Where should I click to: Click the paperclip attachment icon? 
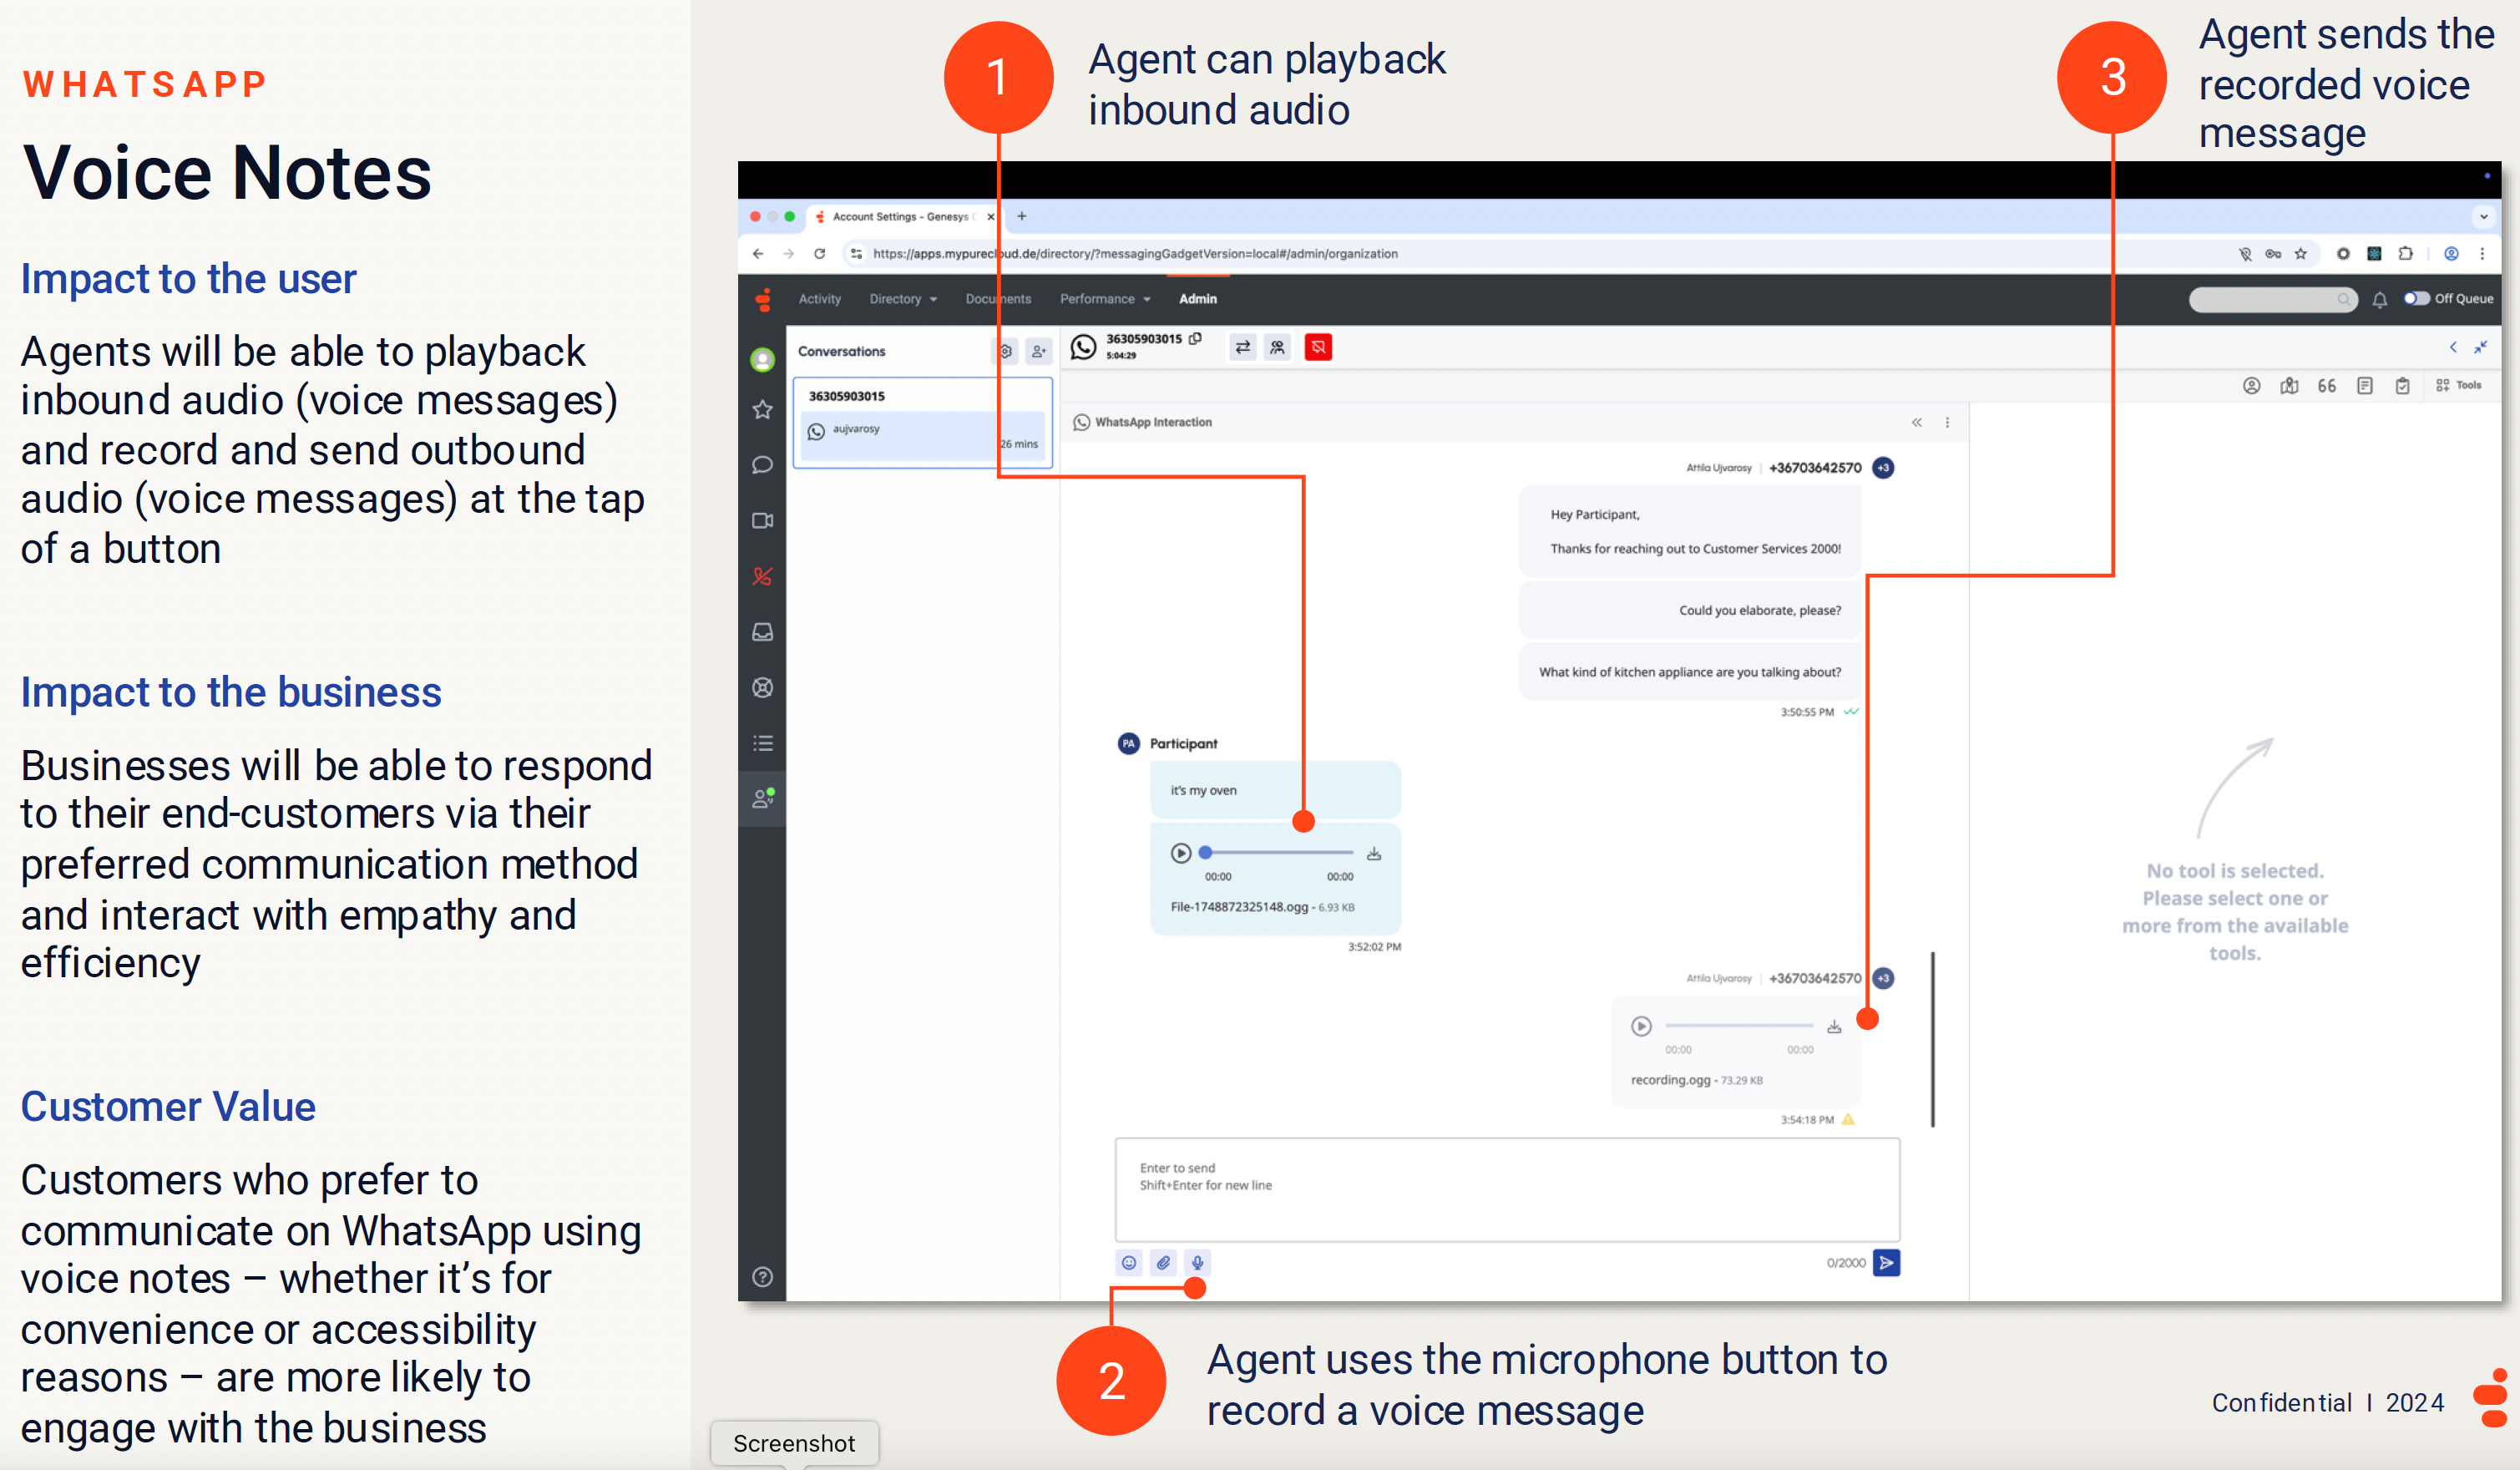pyautogui.click(x=1163, y=1262)
